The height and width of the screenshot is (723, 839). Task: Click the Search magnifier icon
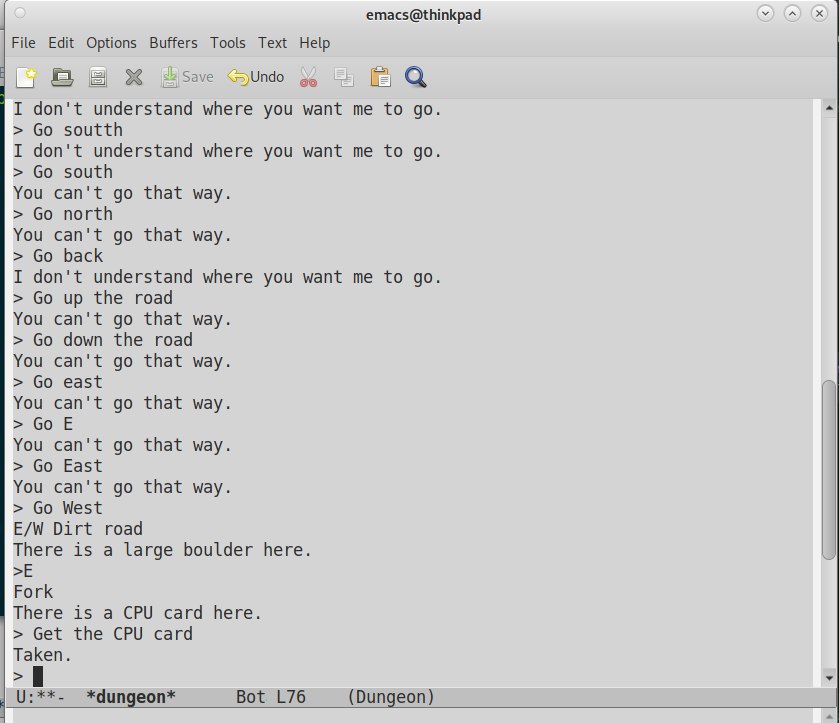(x=415, y=77)
